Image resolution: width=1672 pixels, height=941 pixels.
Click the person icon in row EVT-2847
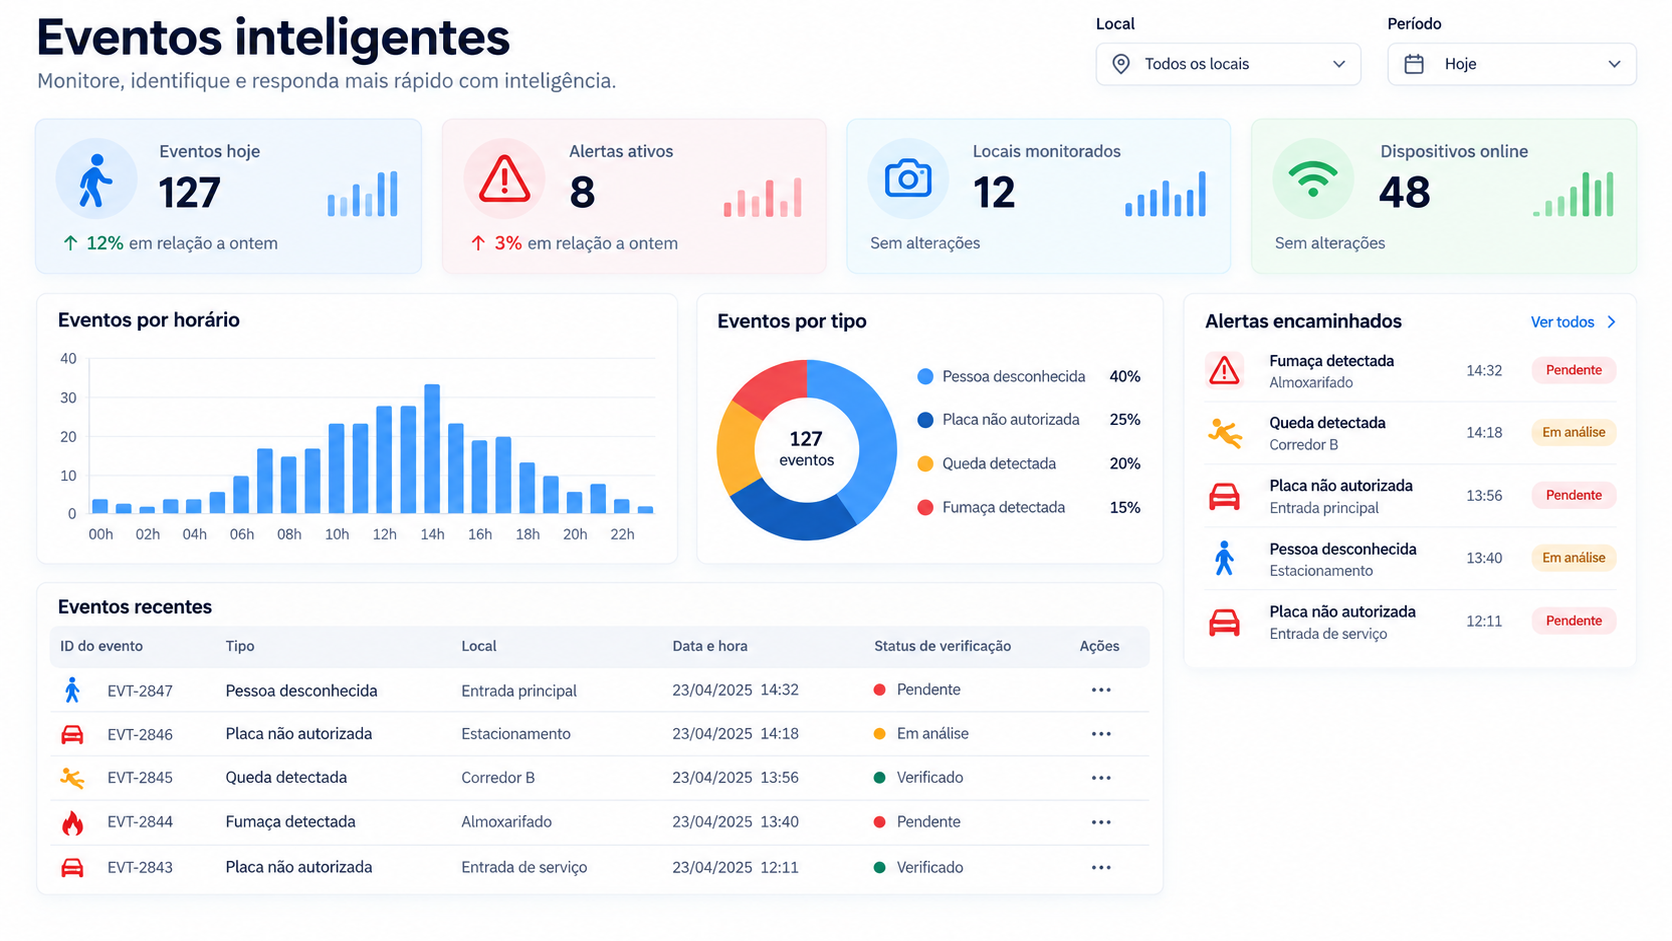[72, 690]
